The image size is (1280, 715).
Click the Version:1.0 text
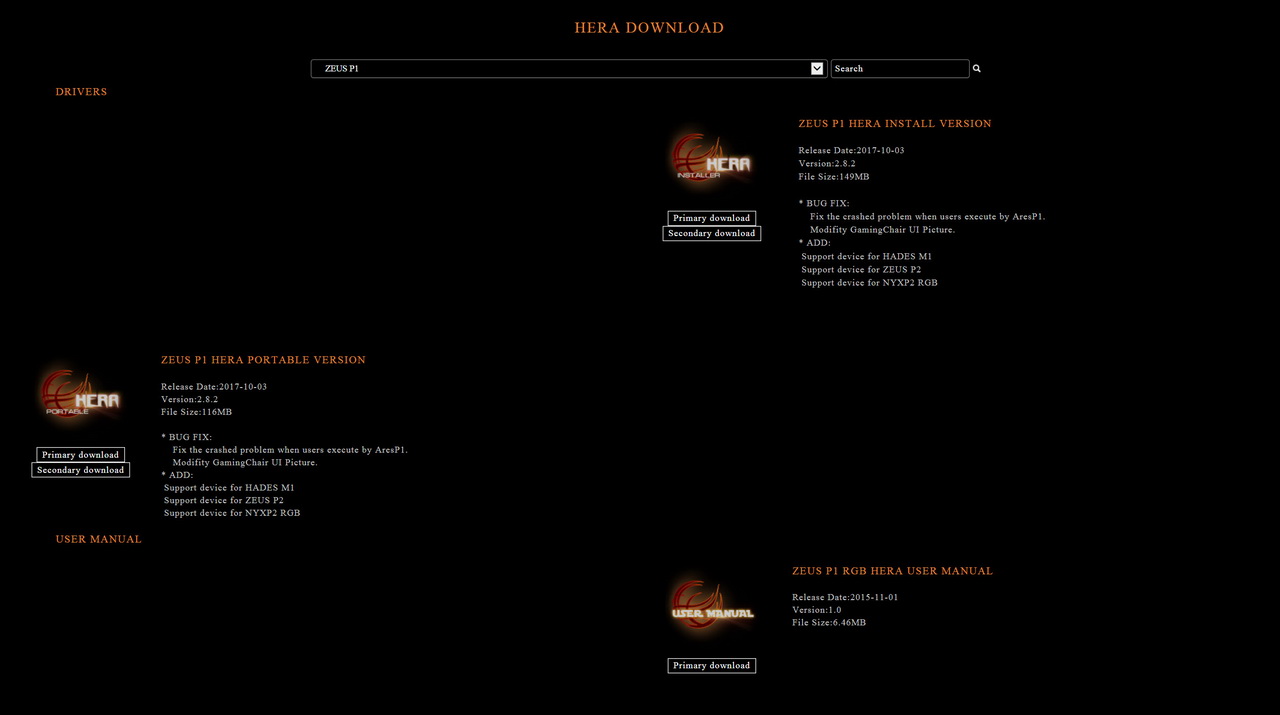pyautogui.click(x=816, y=610)
